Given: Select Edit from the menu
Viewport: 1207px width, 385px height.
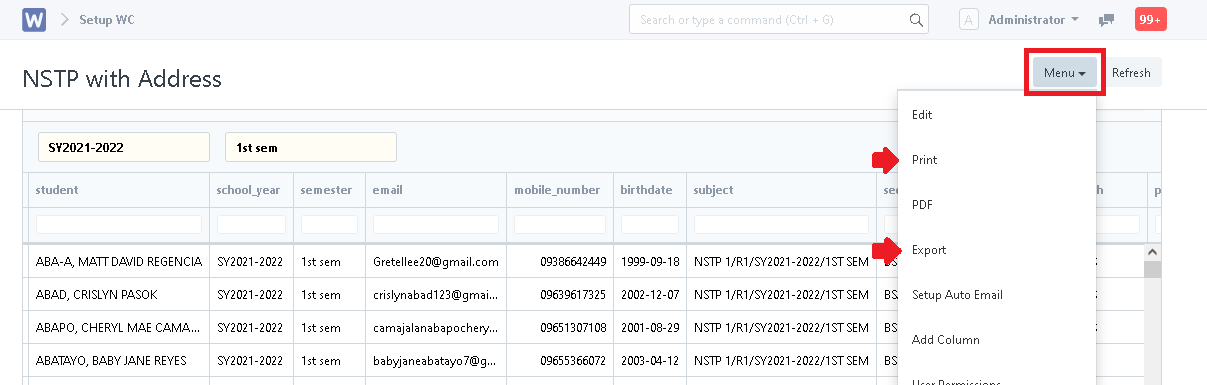Looking at the screenshot, I should point(922,115).
